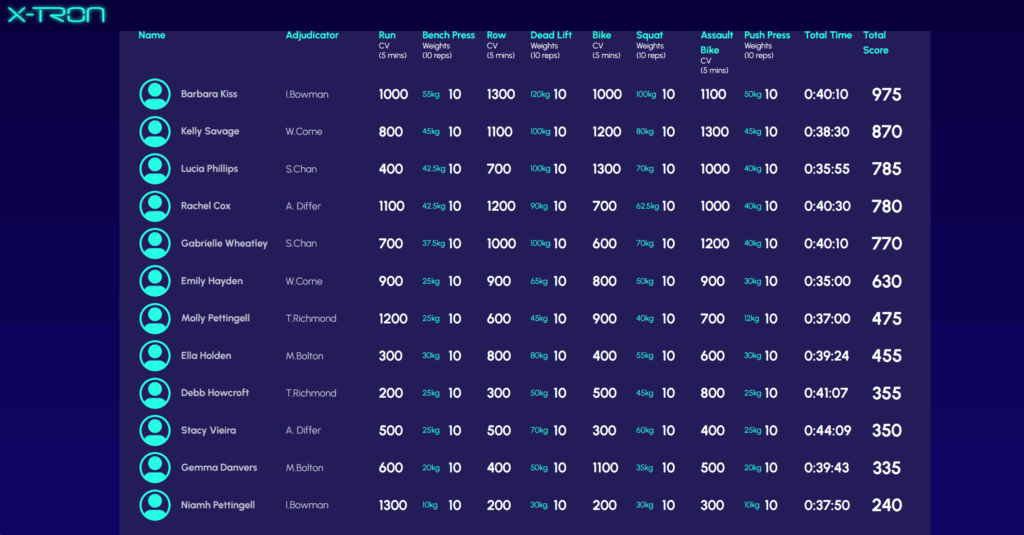Image resolution: width=1024 pixels, height=535 pixels.
Task: Sort by the Name column header
Action: [x=152, y=35]
